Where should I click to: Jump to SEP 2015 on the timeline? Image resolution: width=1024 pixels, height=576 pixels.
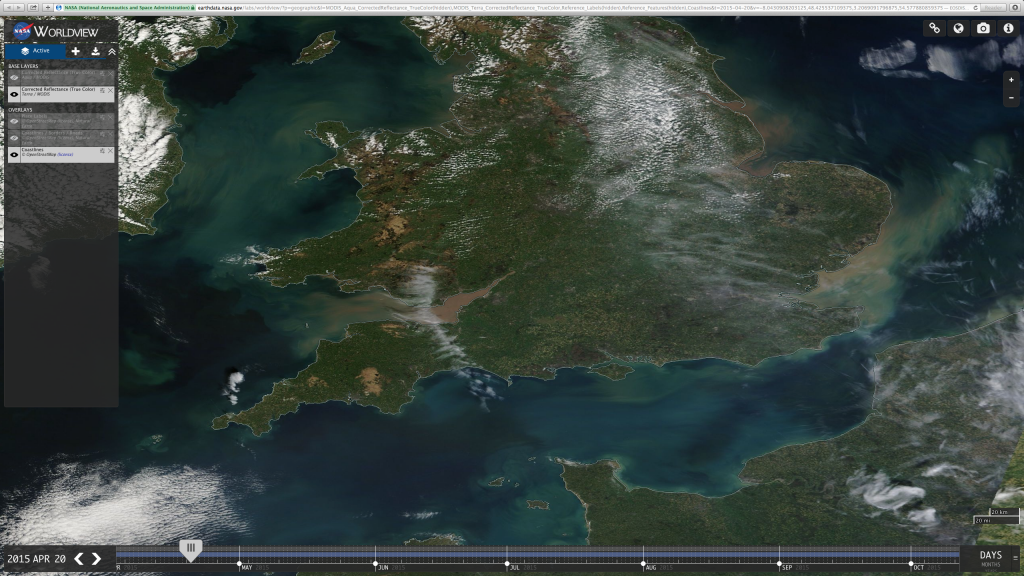tap(786, 568)
